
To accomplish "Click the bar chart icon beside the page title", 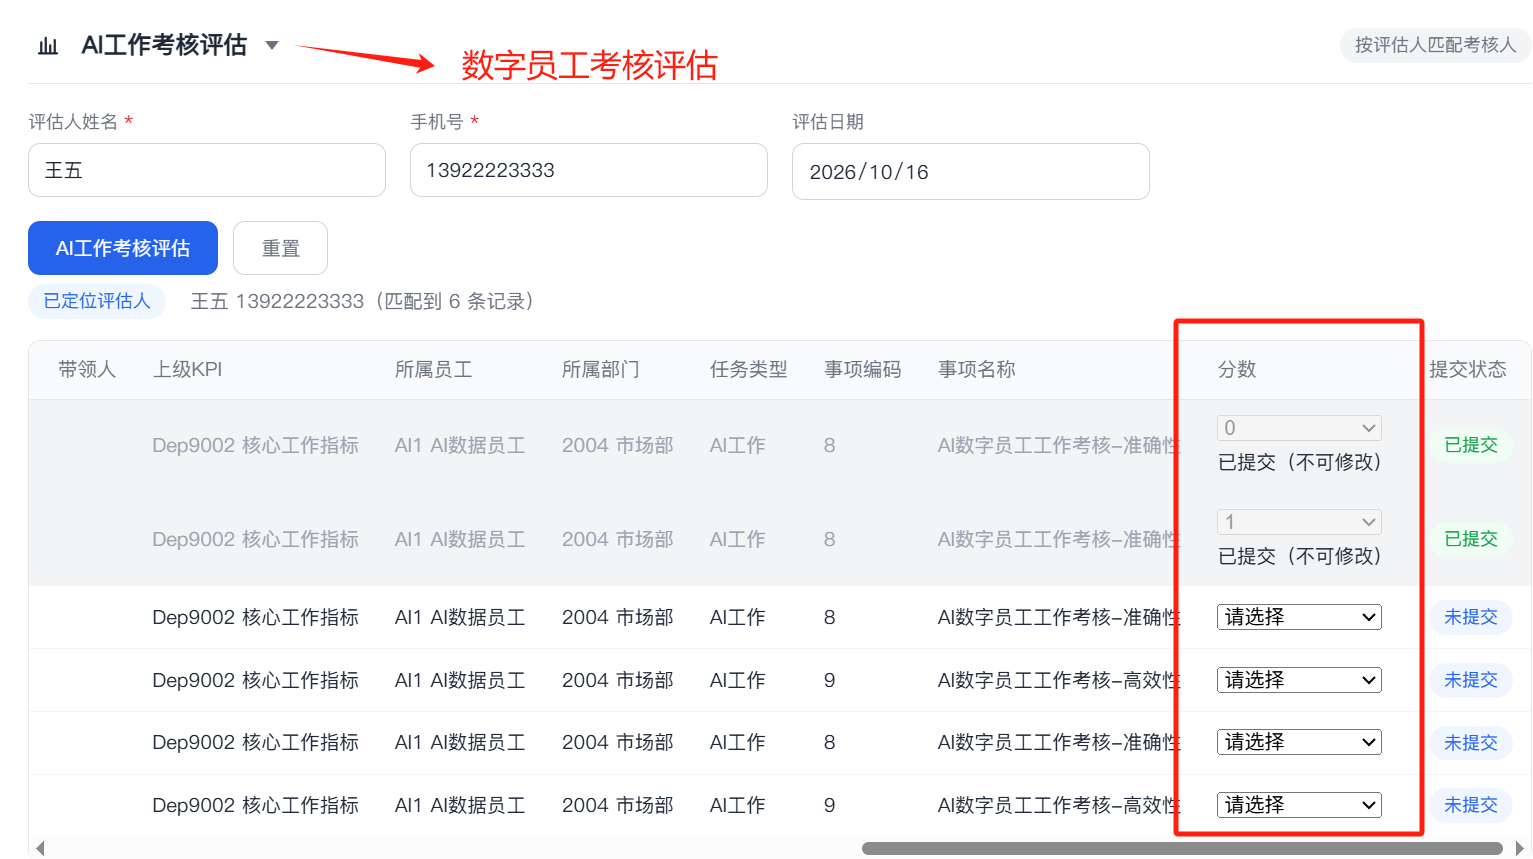I will 48,46.
